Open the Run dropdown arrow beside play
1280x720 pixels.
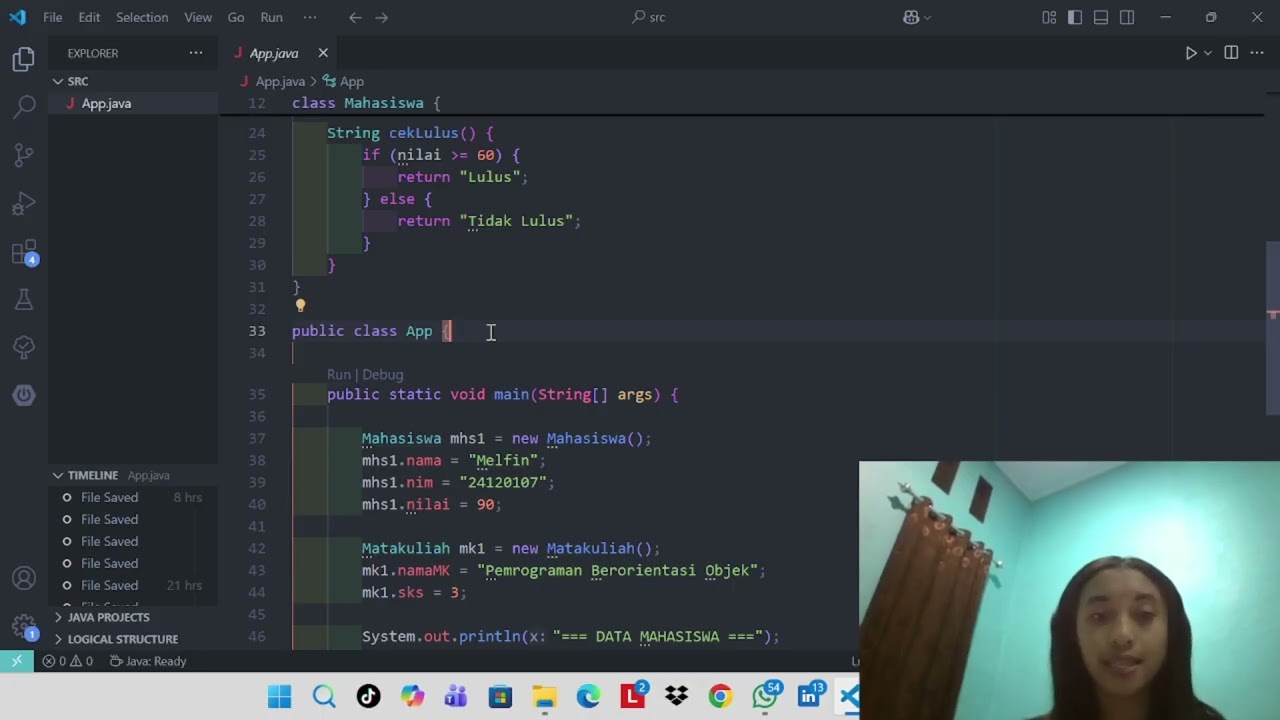tap(1208, 53)
